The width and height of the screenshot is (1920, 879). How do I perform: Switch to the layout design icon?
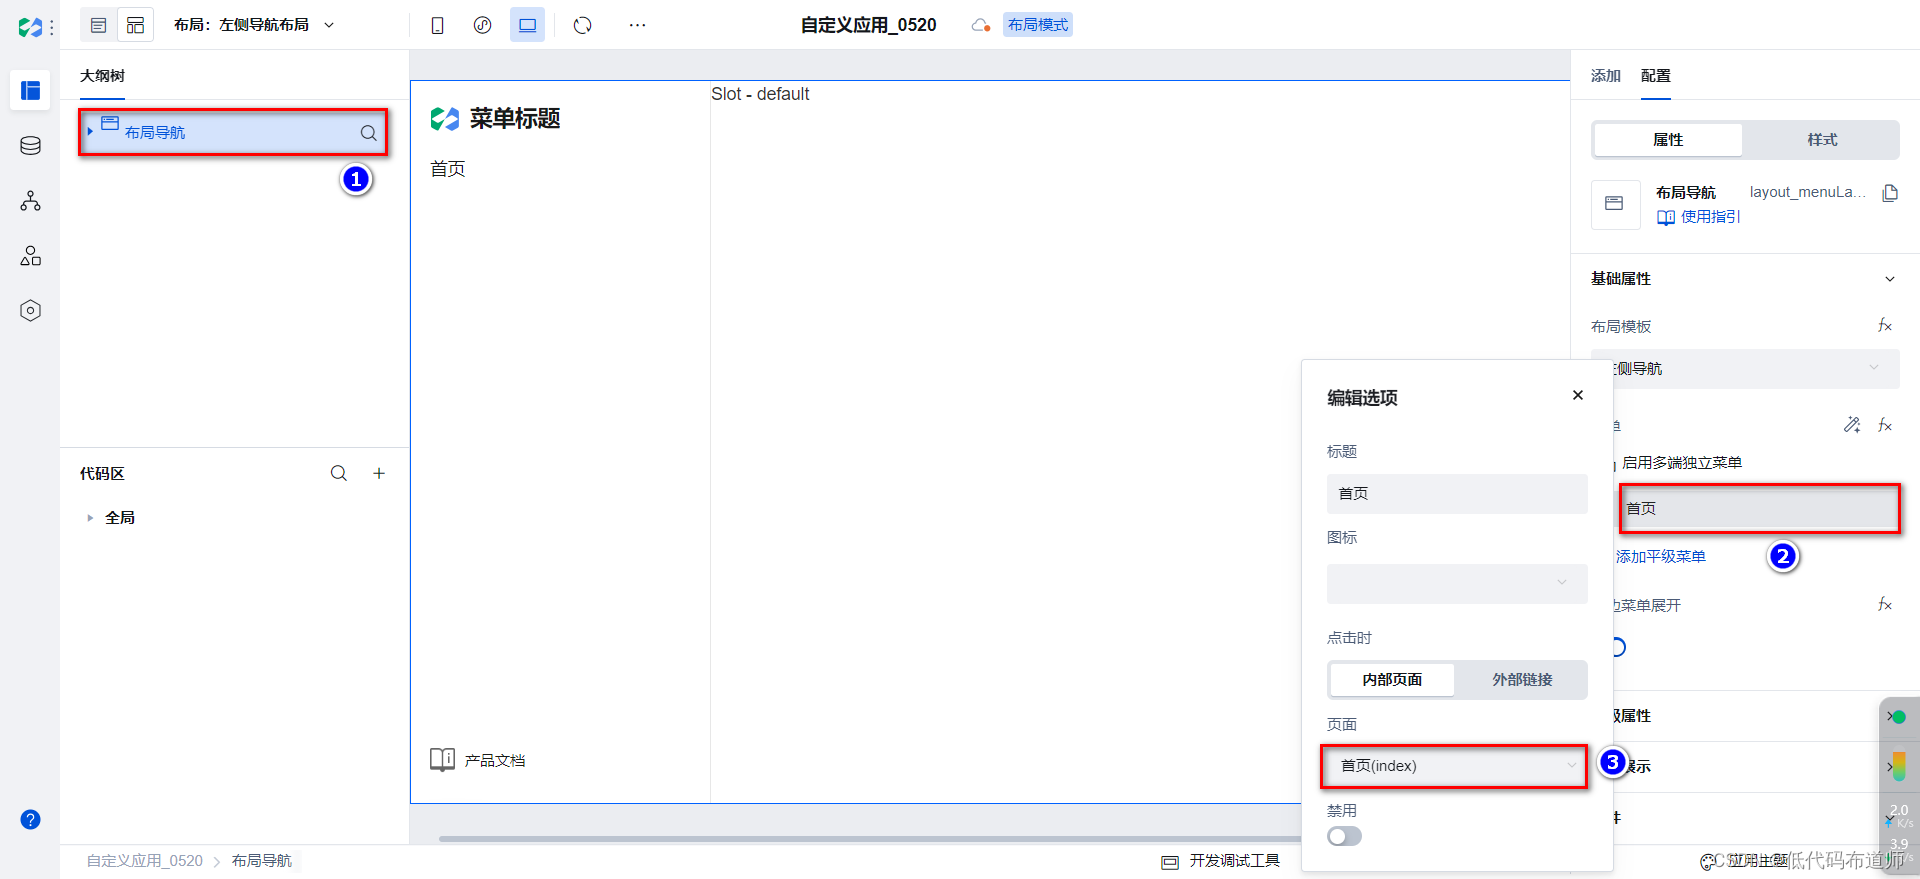(x=135, y=25)
